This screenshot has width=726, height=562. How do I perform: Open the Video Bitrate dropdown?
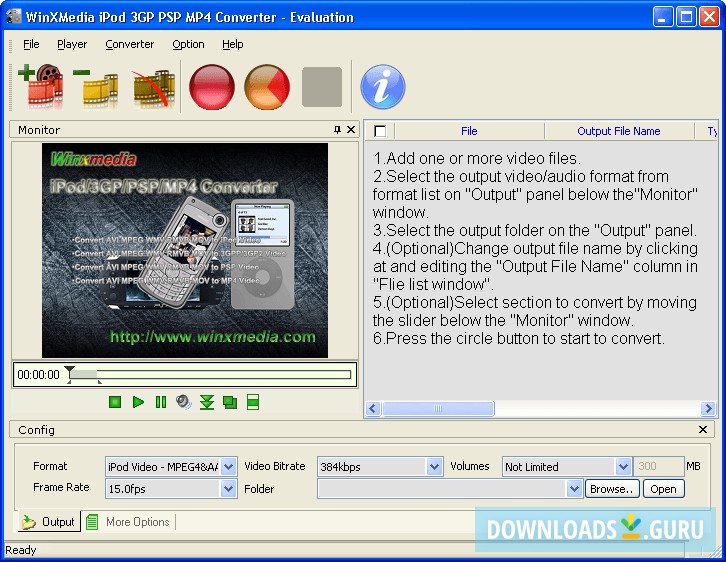[x=434, y=466]
